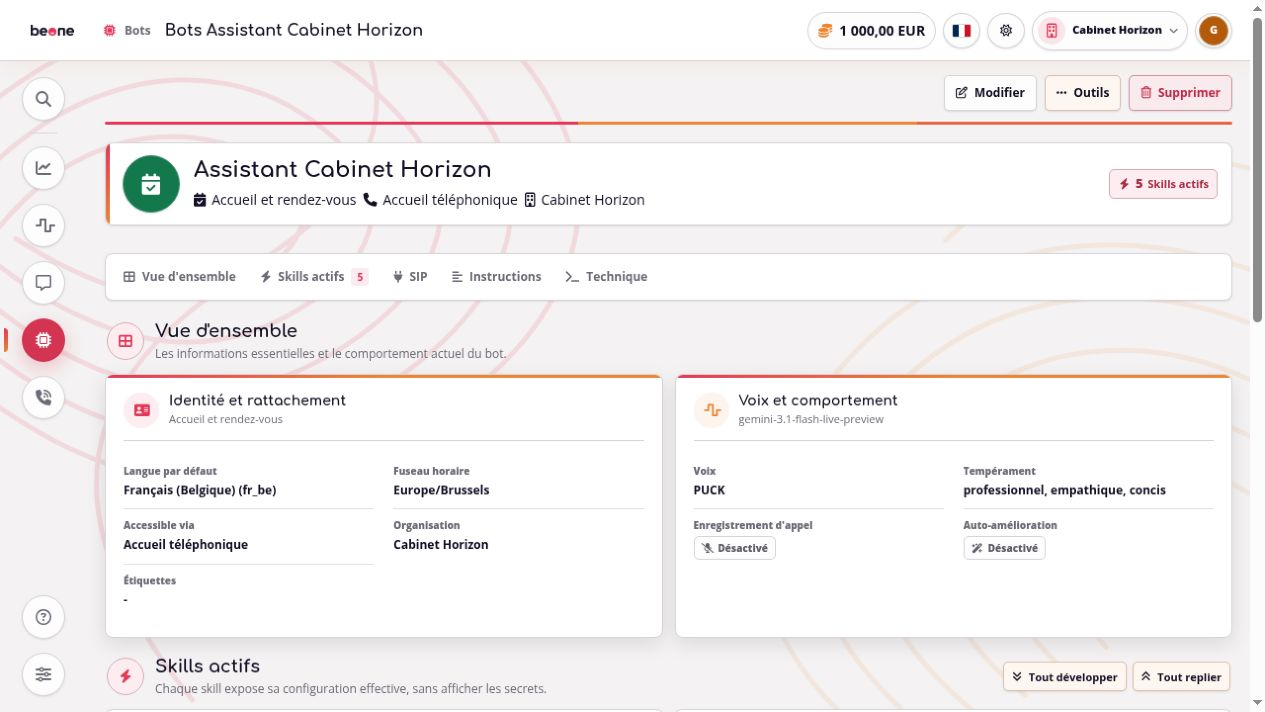Click the Auto-amélioration Désactivé badge
Screen dimensions: 1265x712
coord(1004,548)
